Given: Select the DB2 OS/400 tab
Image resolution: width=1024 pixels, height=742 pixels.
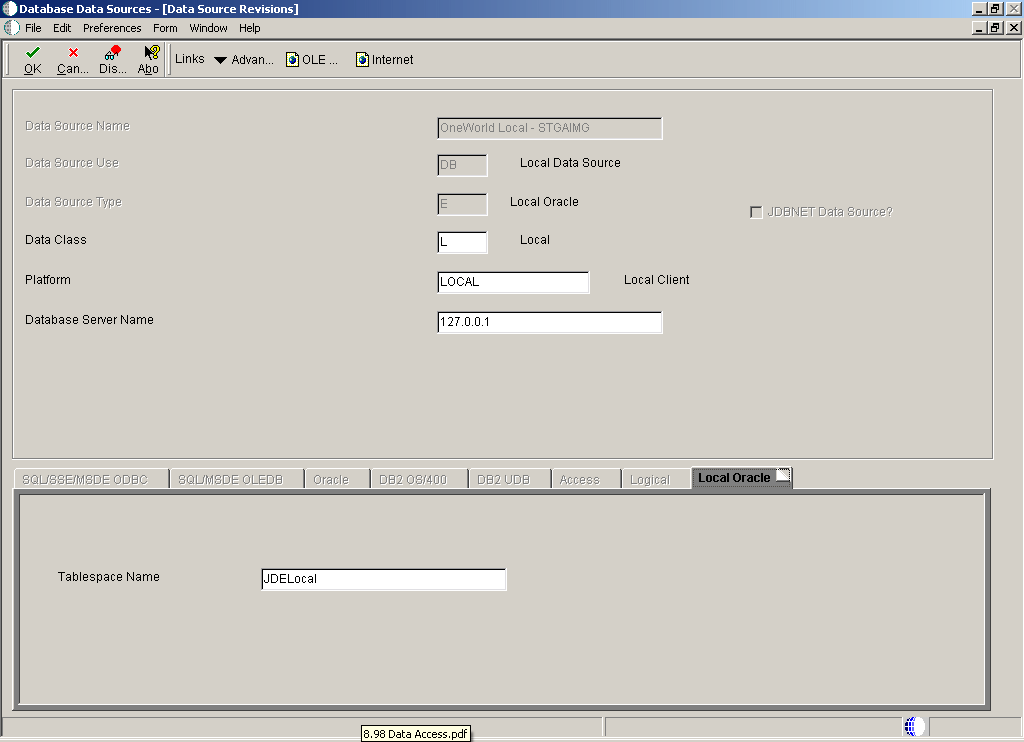Looking at the screenshot, I should (419, 479).
